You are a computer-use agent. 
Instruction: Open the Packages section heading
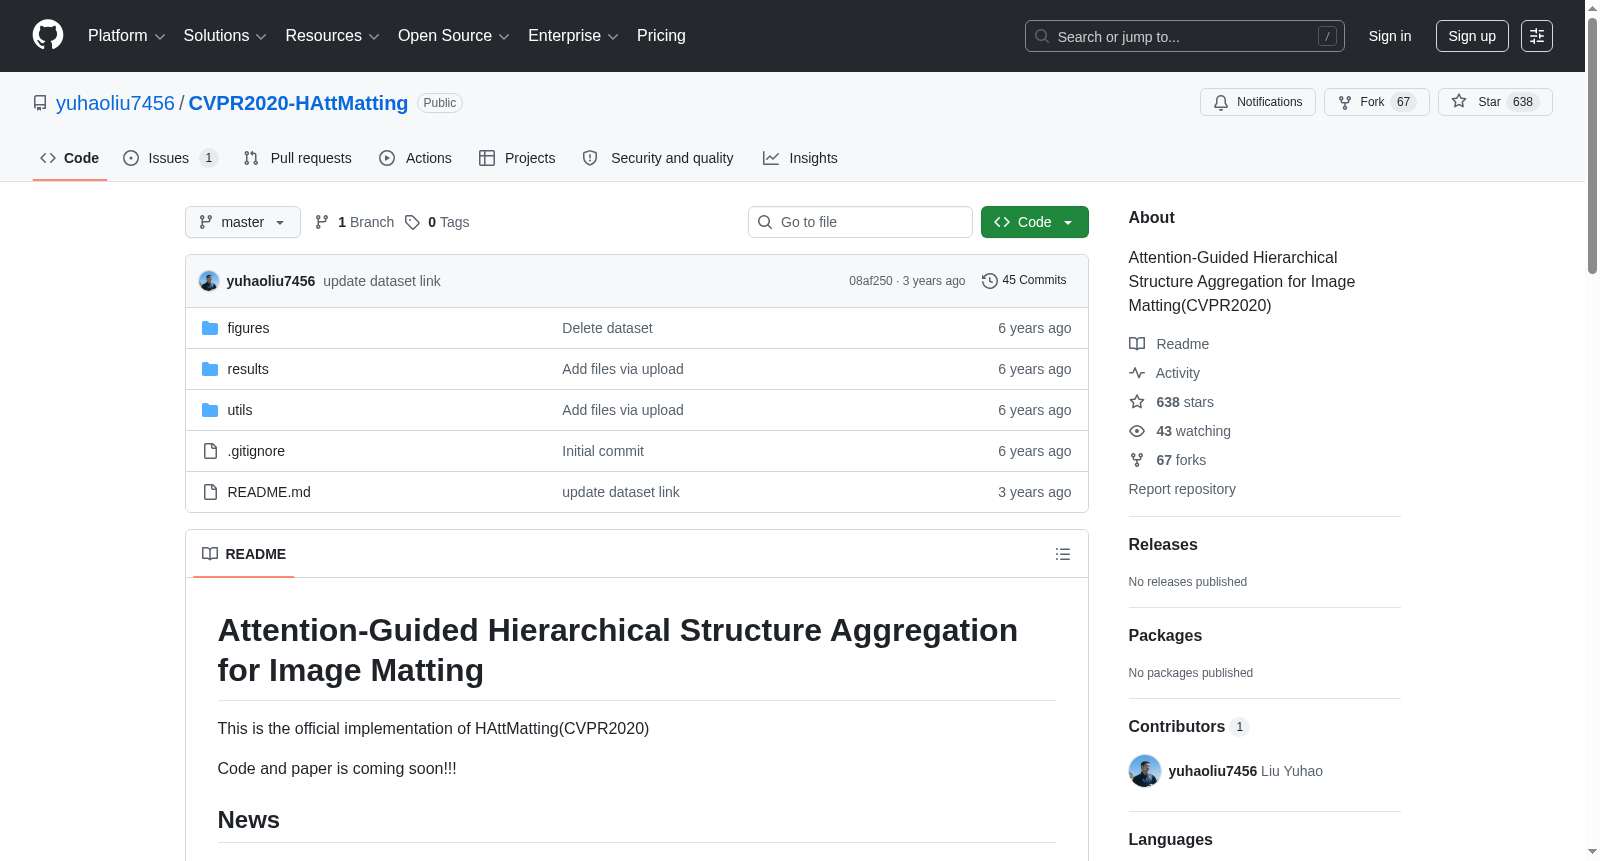point(1165,636)
